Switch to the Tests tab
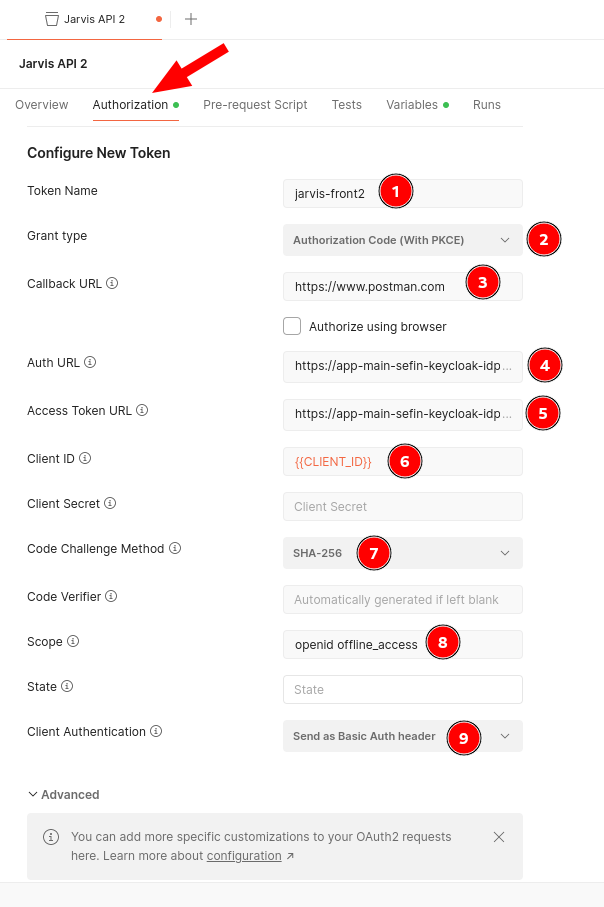 (x=346, y=104)
